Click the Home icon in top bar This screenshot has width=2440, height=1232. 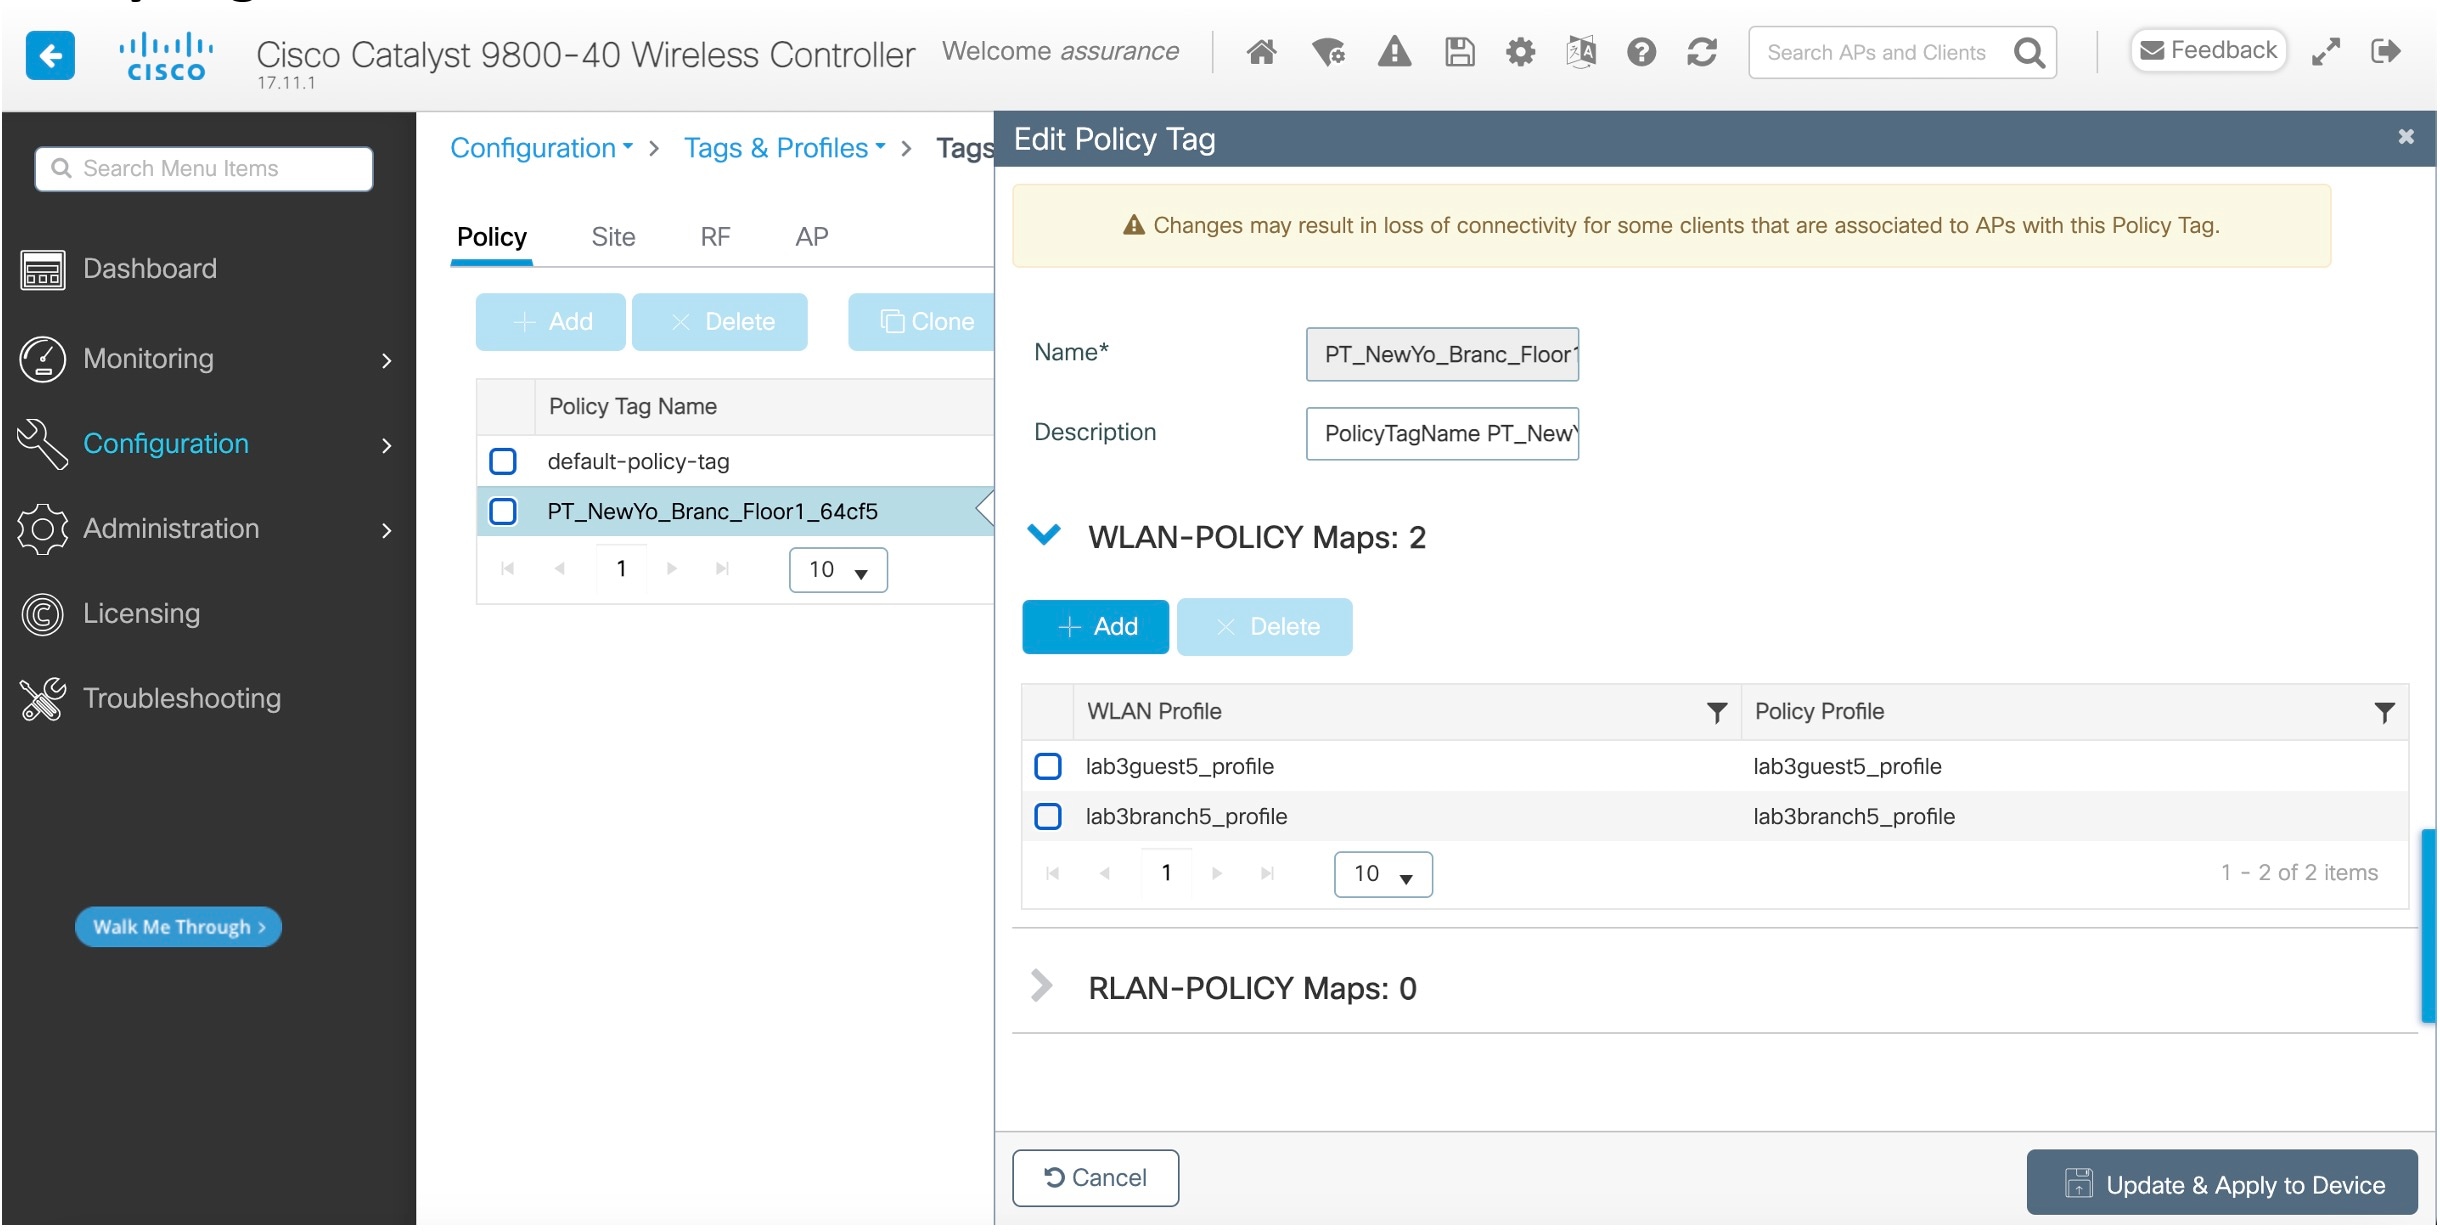click(1261, 52)
